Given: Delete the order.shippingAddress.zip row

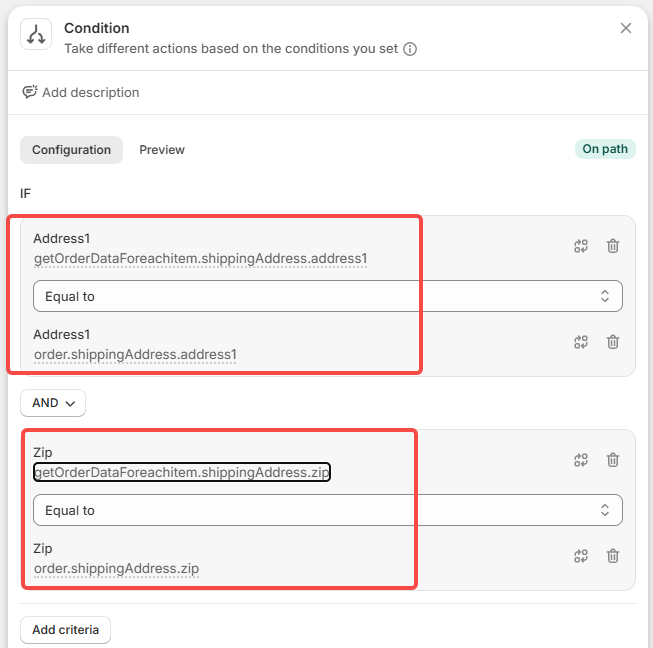Looking at the screenshot, I should [613, 556].
